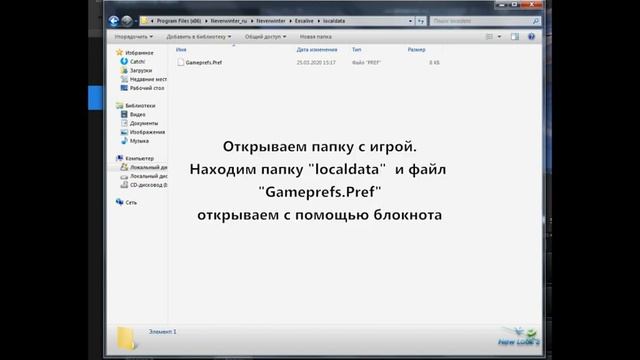Click date 25.03.2020 15:17 cell
Image resolution: width=640 pixels, height=360 pixels.
pos(316,62)
